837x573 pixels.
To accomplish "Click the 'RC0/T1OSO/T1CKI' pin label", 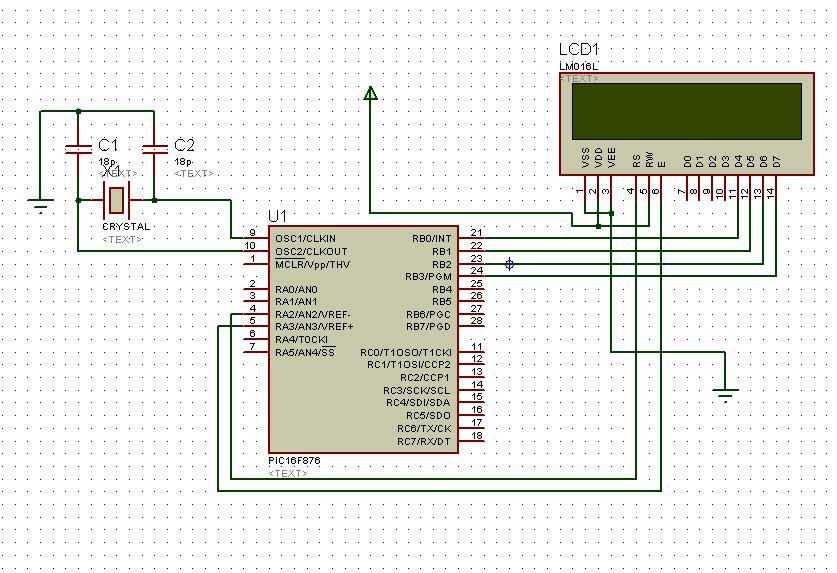I will coord(406,352).
